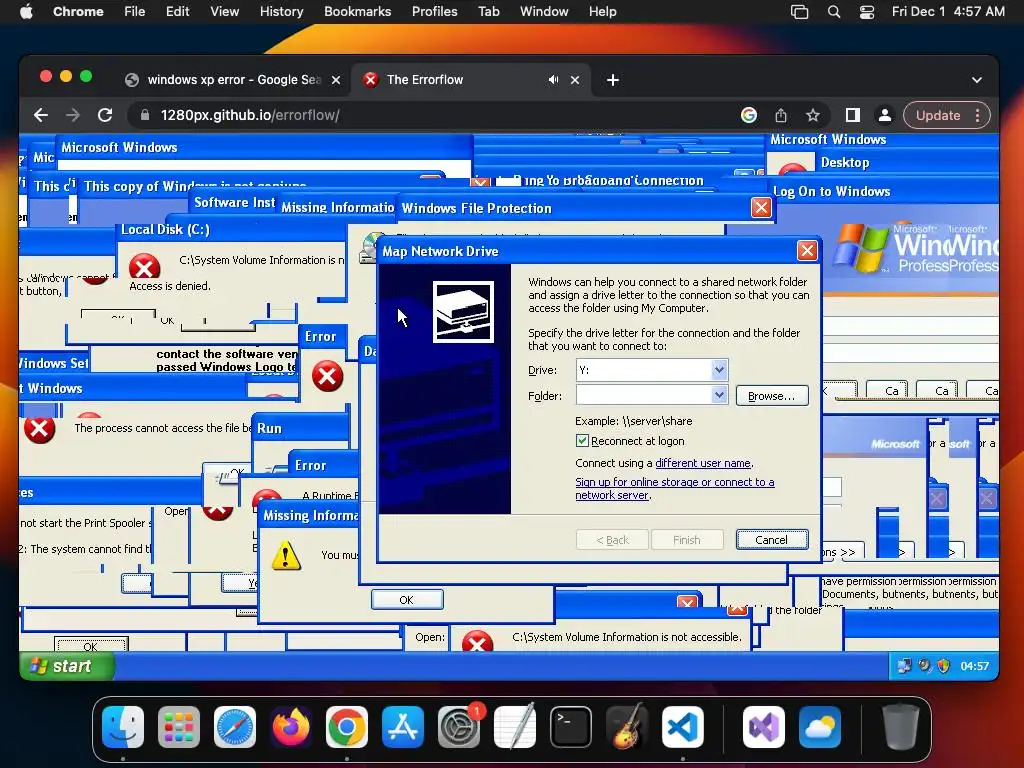The image size is (1024, 768).
Task: Open the macOS Control Center icon
Action: pos(867,11)
